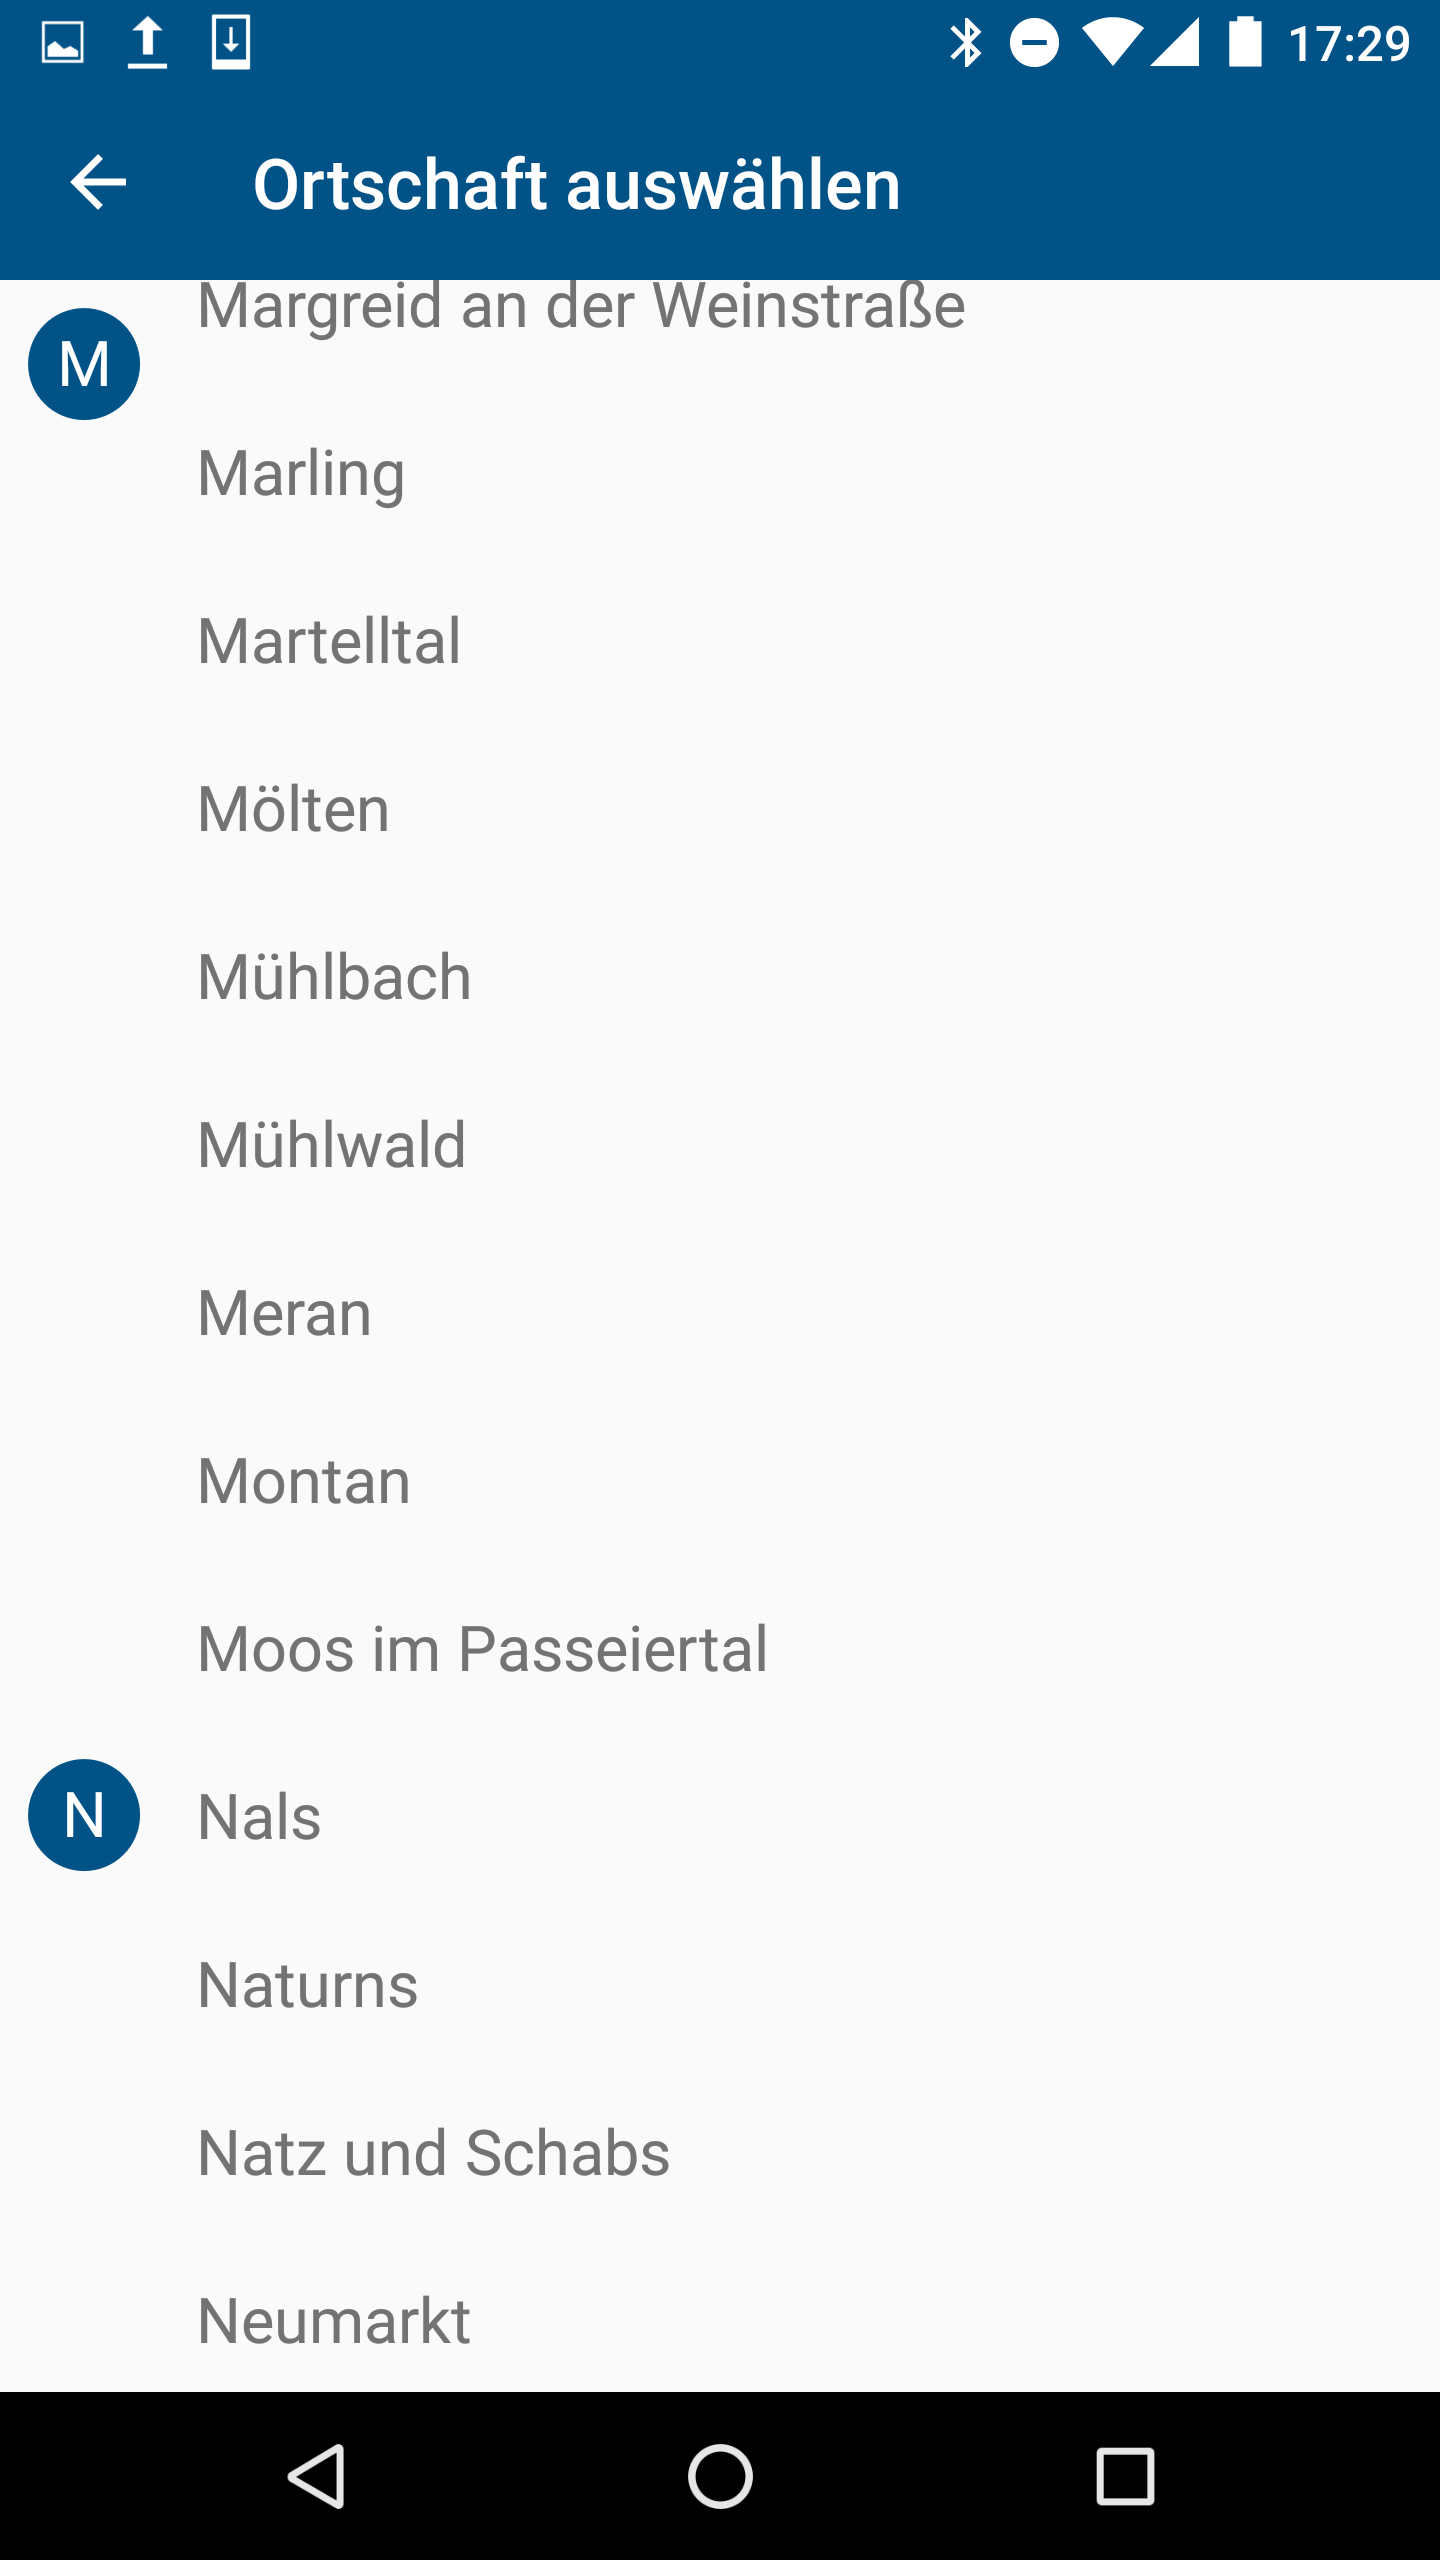1440x2560 pixels.
Task: Pick Mölten from the list
Action: 293,809
